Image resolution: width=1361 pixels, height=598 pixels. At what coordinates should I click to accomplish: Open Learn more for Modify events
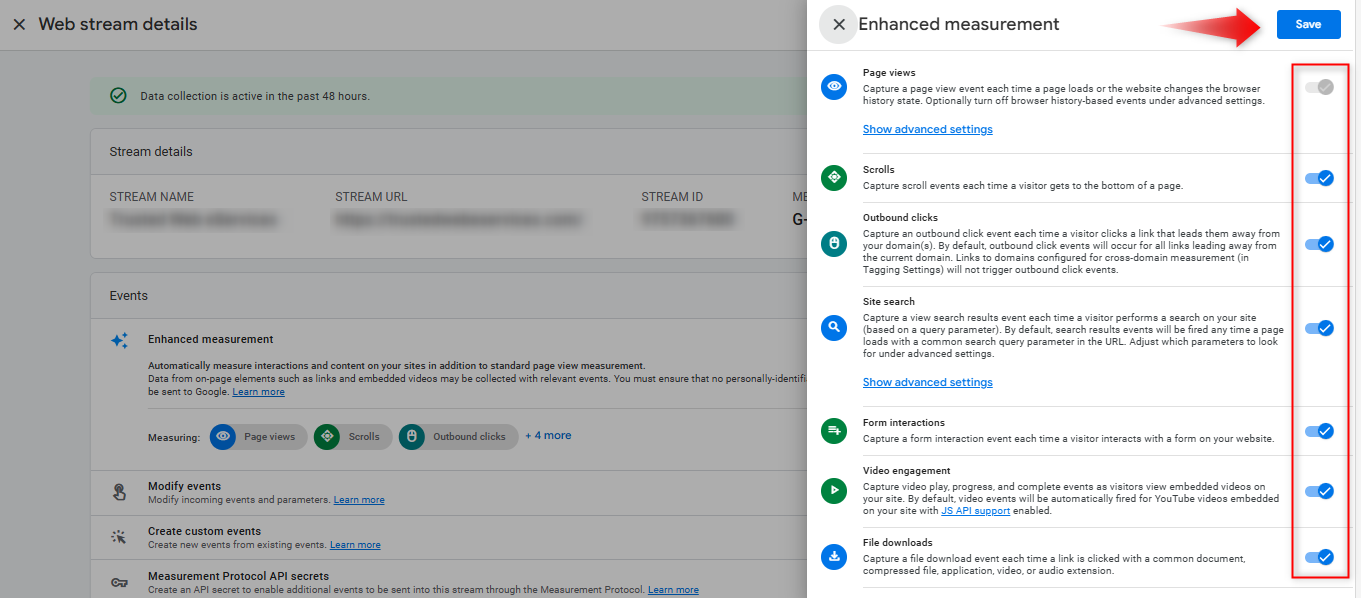click(359, 500)
